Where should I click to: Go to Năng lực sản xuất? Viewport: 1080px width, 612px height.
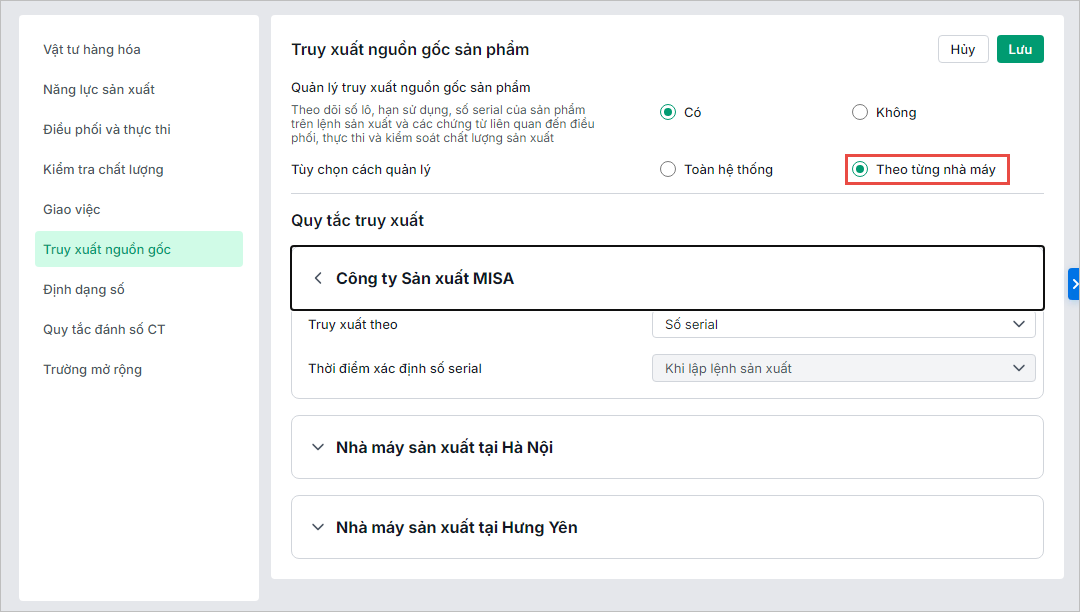click(x=99, y=90)
